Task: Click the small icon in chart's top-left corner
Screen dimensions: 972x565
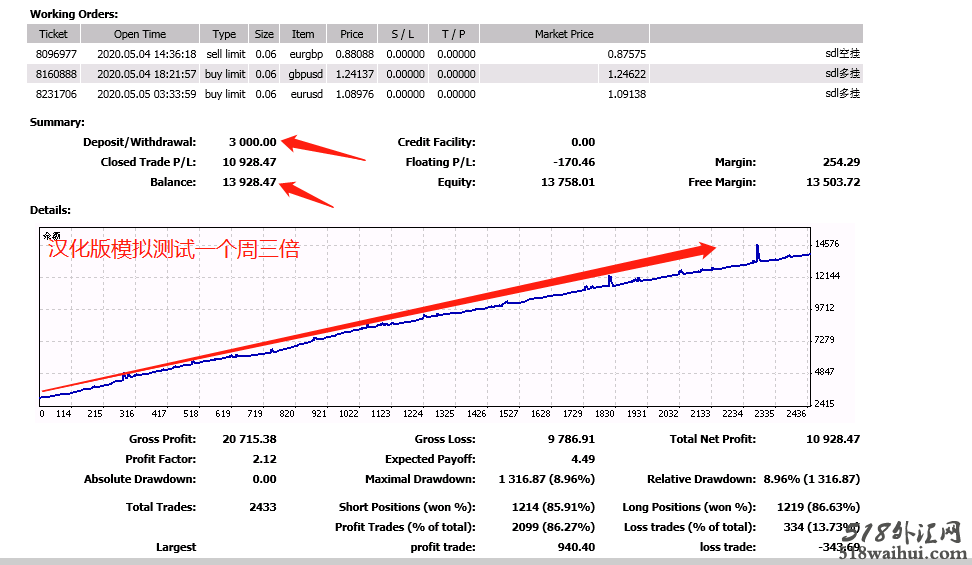Action: pos(46,237)
